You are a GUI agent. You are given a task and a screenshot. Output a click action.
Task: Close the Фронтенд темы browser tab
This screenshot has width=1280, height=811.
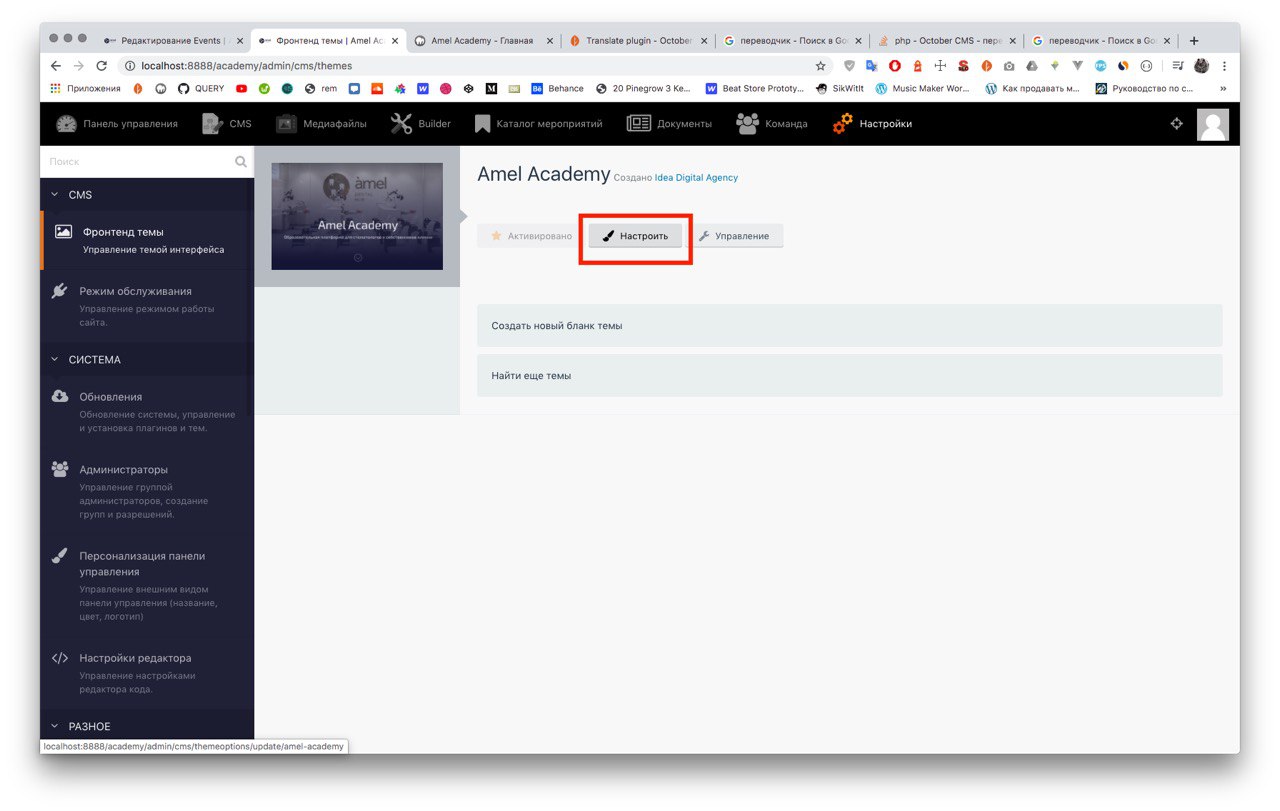(395, 41)
